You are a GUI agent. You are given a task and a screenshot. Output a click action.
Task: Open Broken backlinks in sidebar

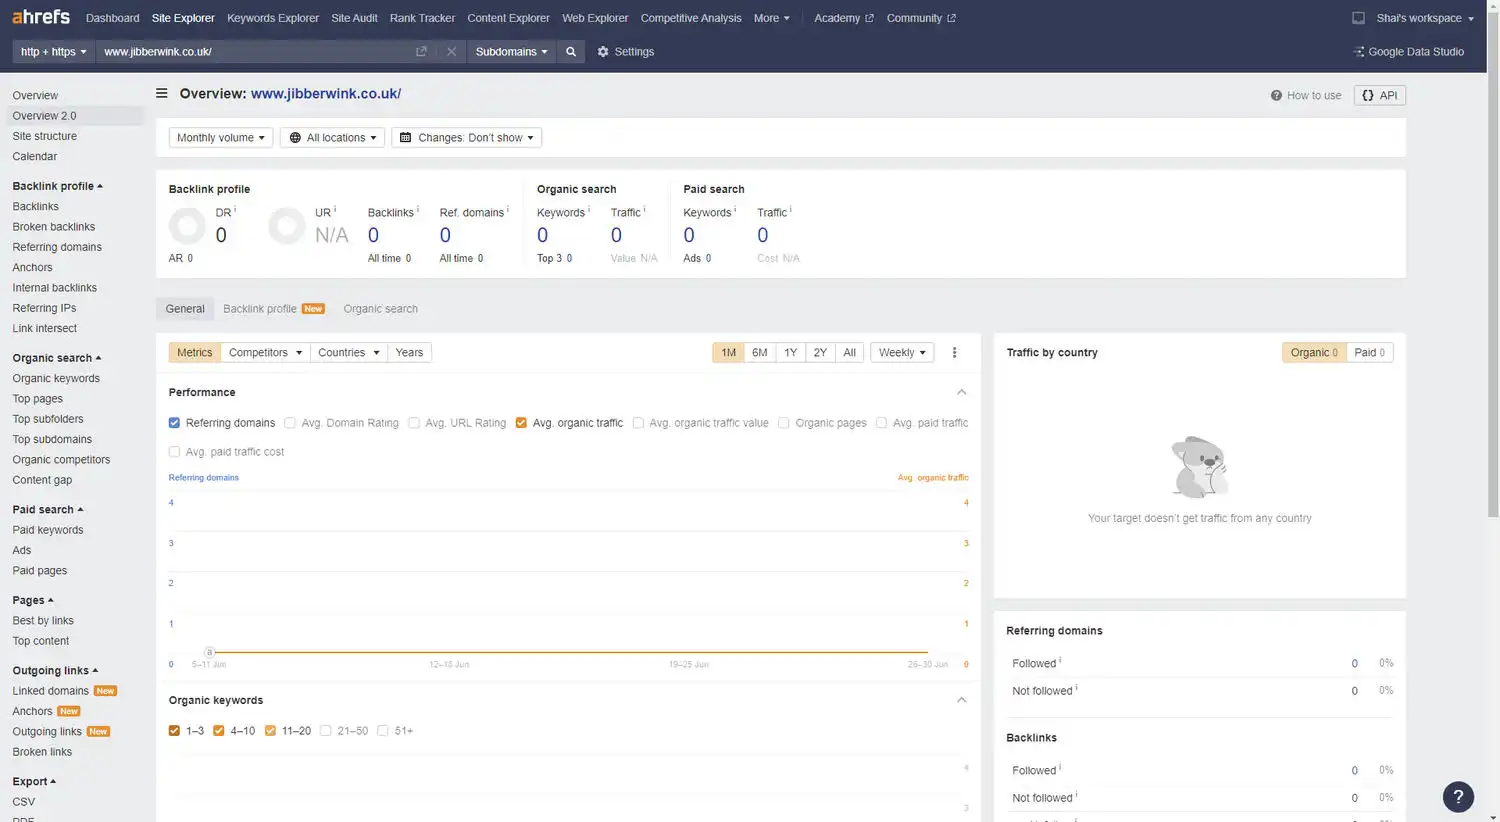click(53, 227)
